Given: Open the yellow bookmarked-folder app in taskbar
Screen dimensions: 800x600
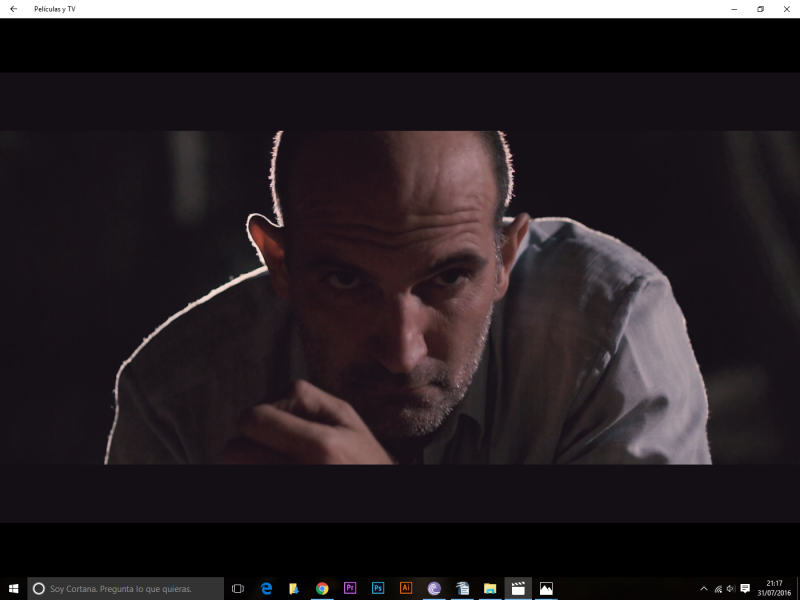Looking at the screenshot, I should coord(294,588).
